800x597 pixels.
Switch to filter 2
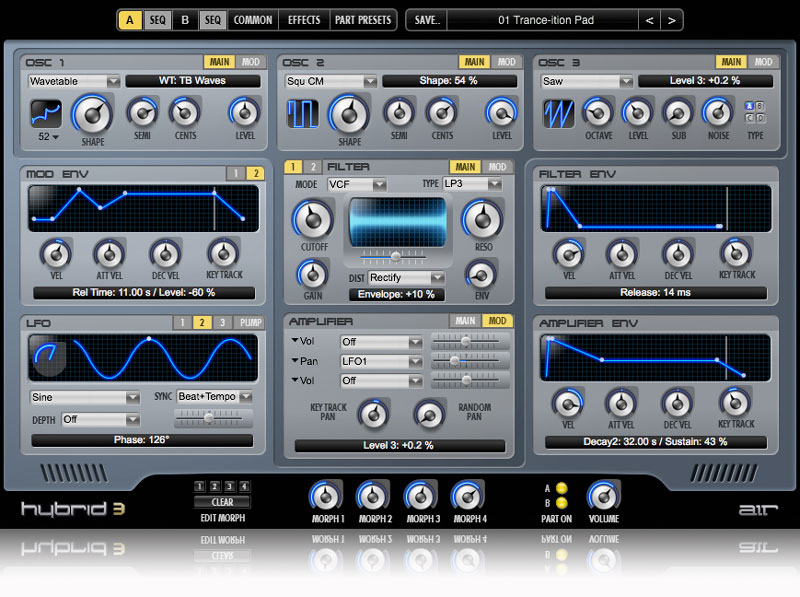[313, 167]
